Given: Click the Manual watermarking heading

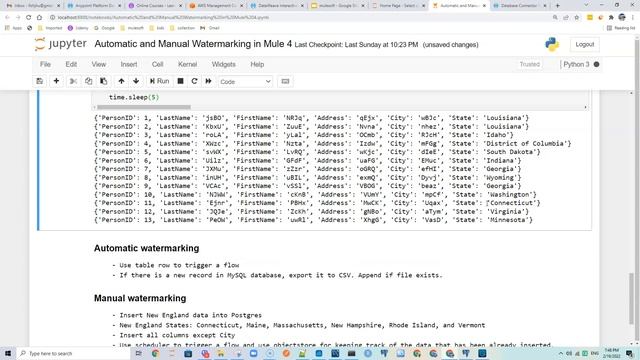Looking at the screenshot, I should (140, 298).
